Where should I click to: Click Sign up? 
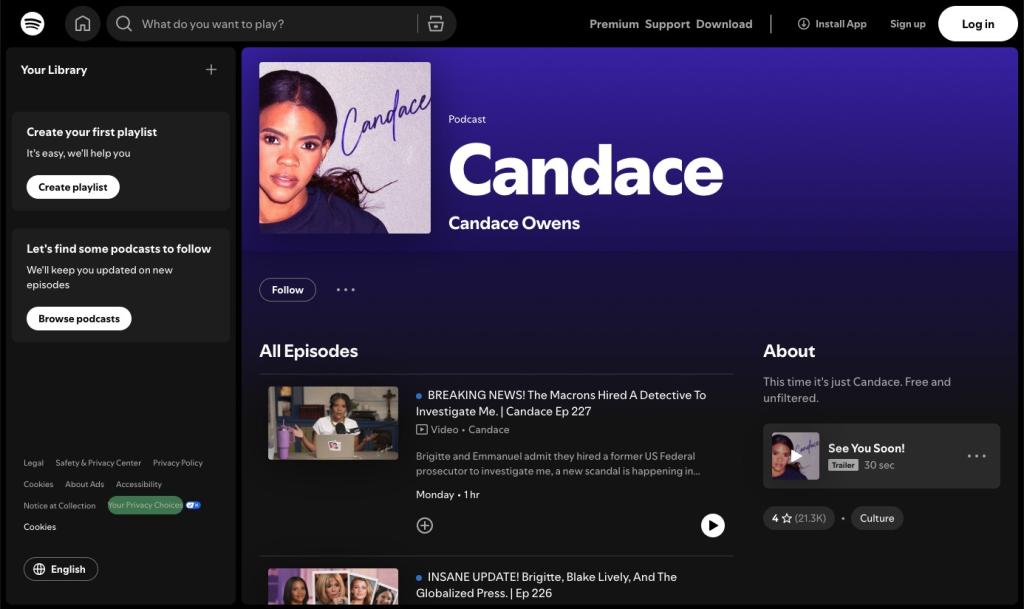pos(908,23)
